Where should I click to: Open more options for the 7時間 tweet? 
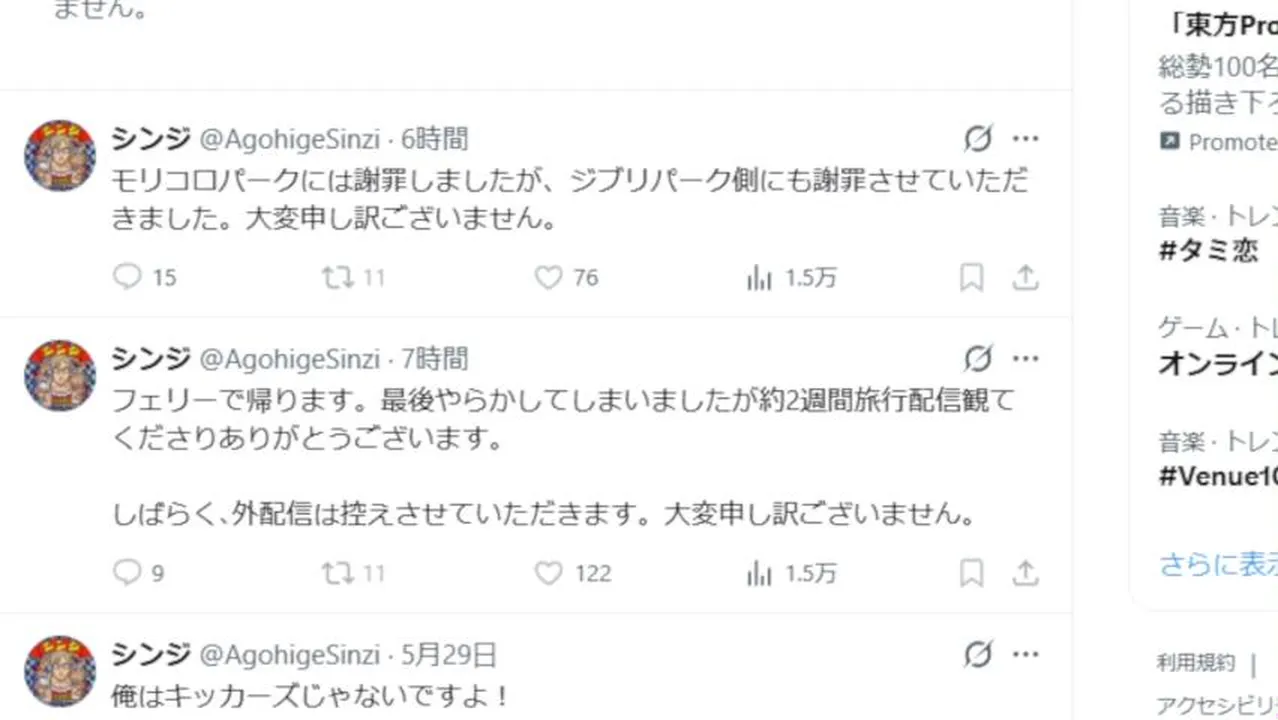click(x=1026, y=359)
